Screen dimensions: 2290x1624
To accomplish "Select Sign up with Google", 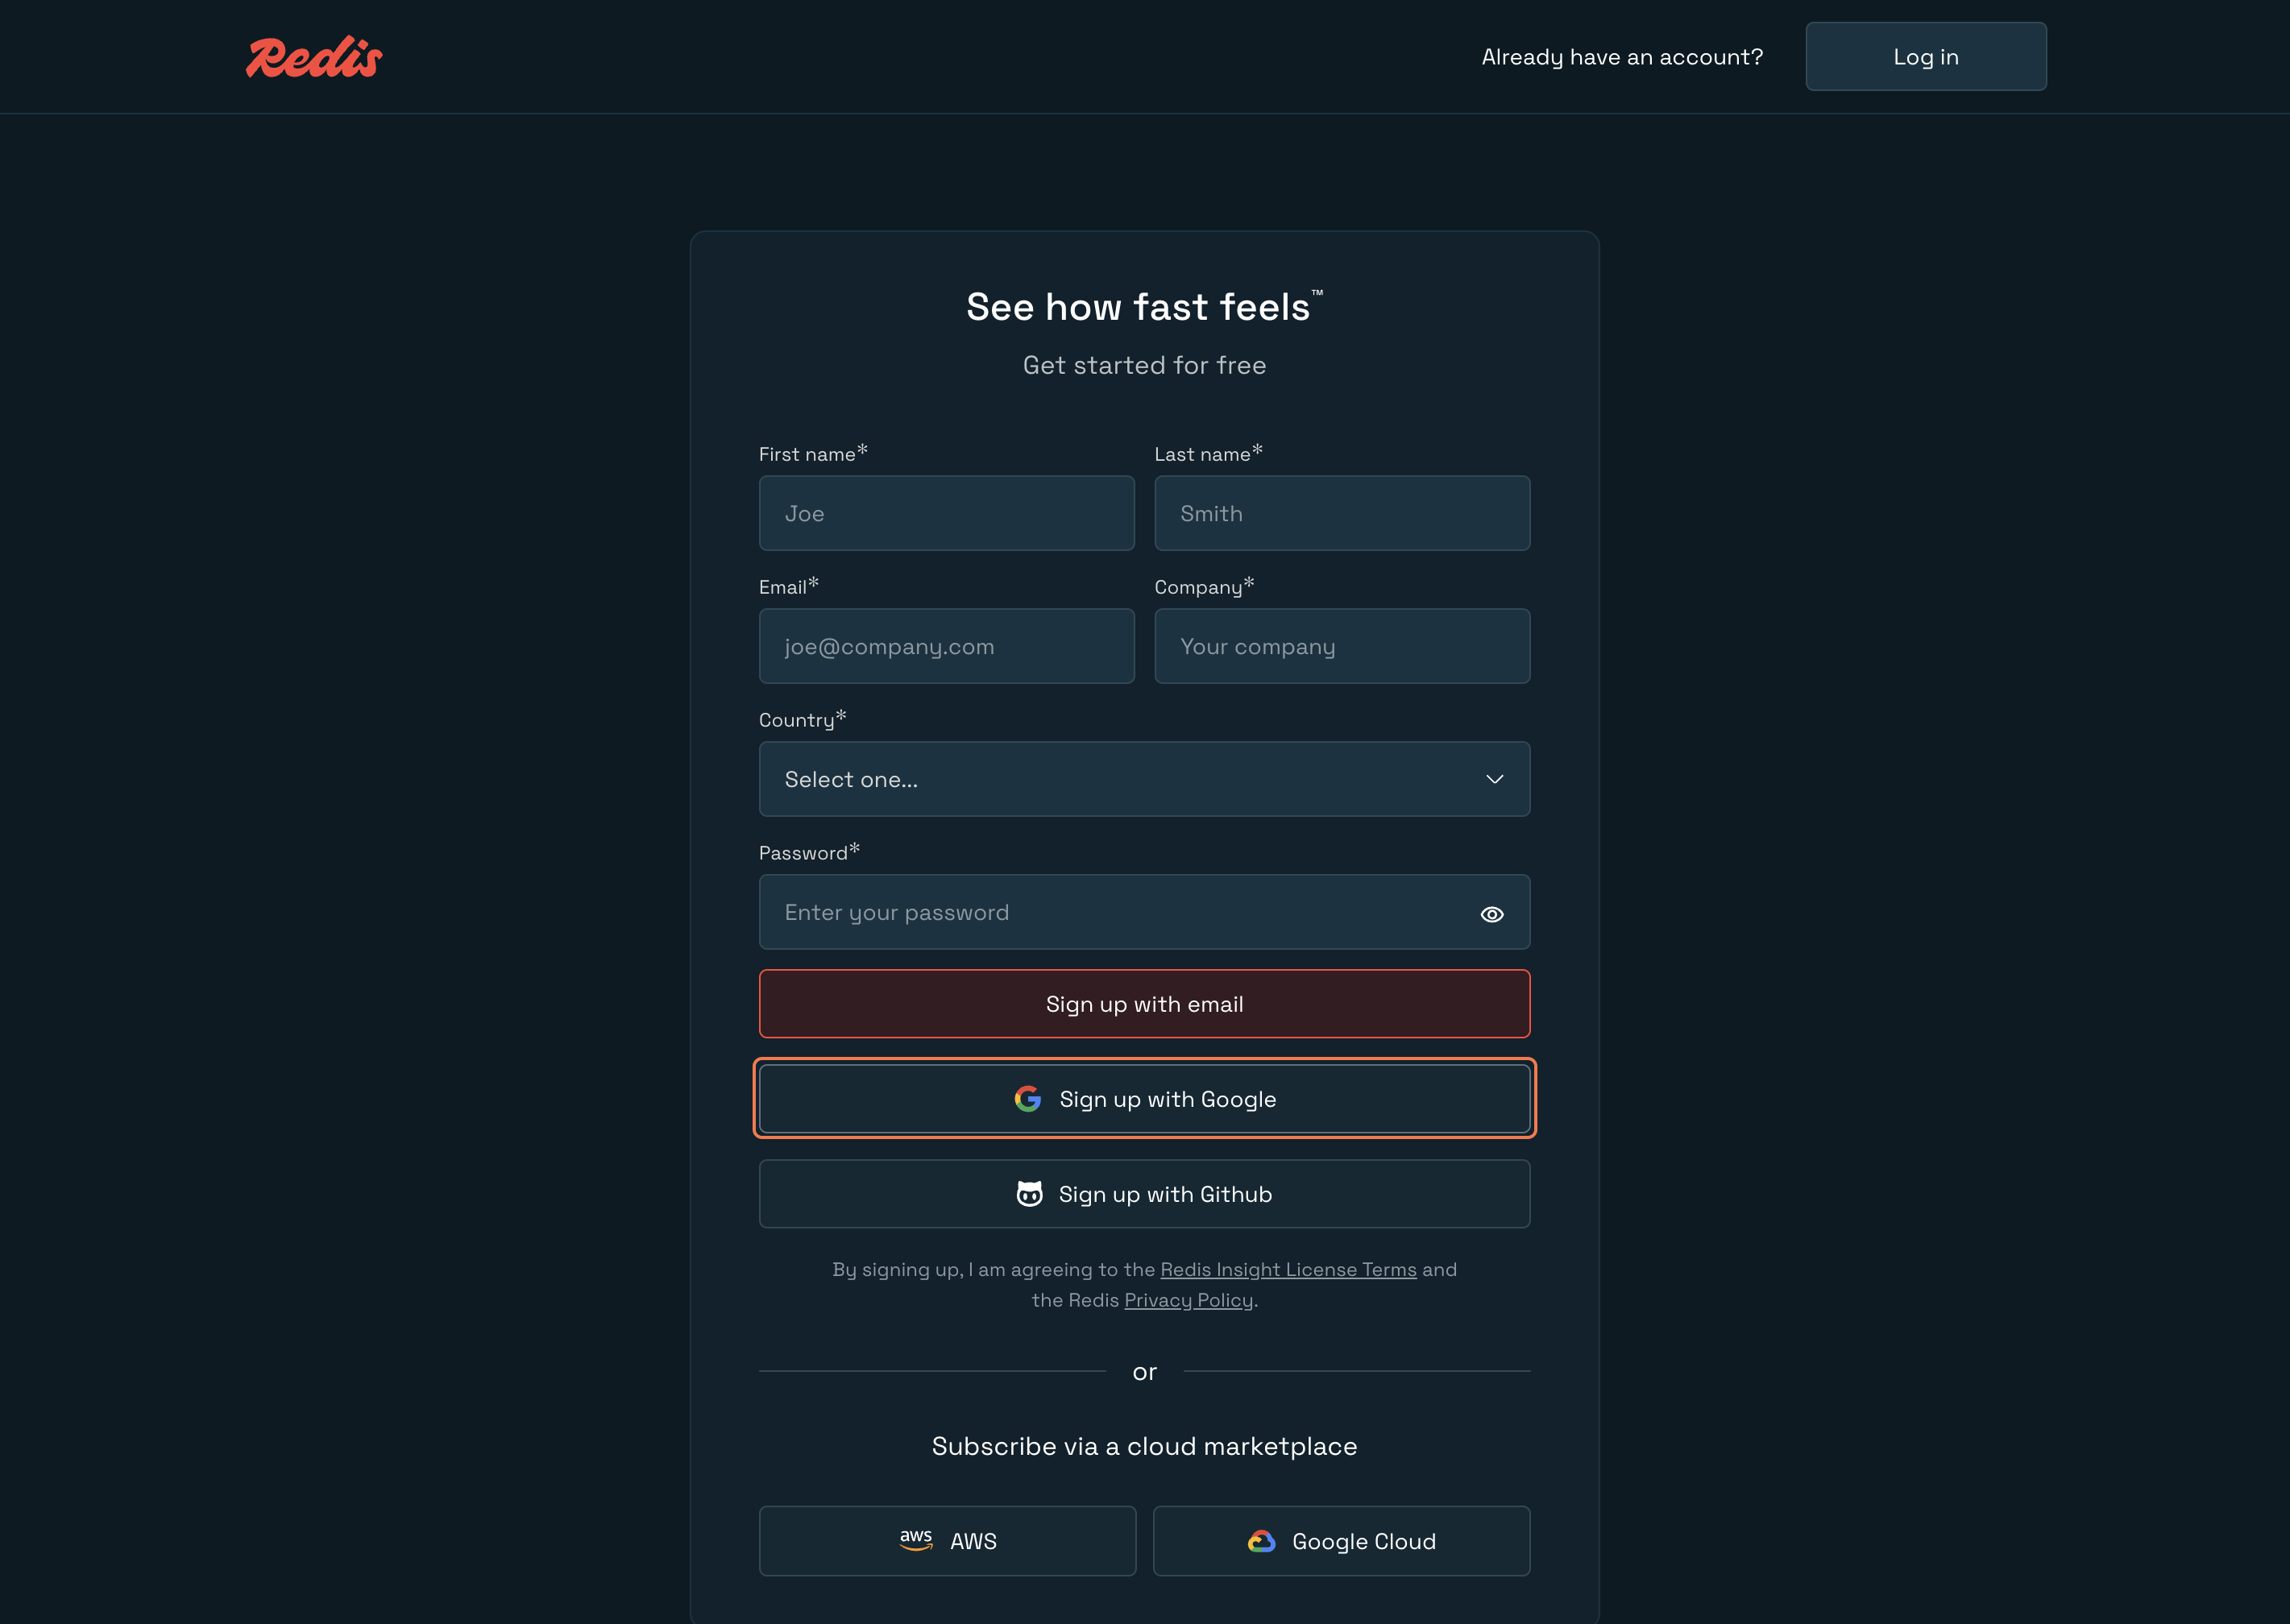I will pyautogui.click(x=1144, y=1098).
